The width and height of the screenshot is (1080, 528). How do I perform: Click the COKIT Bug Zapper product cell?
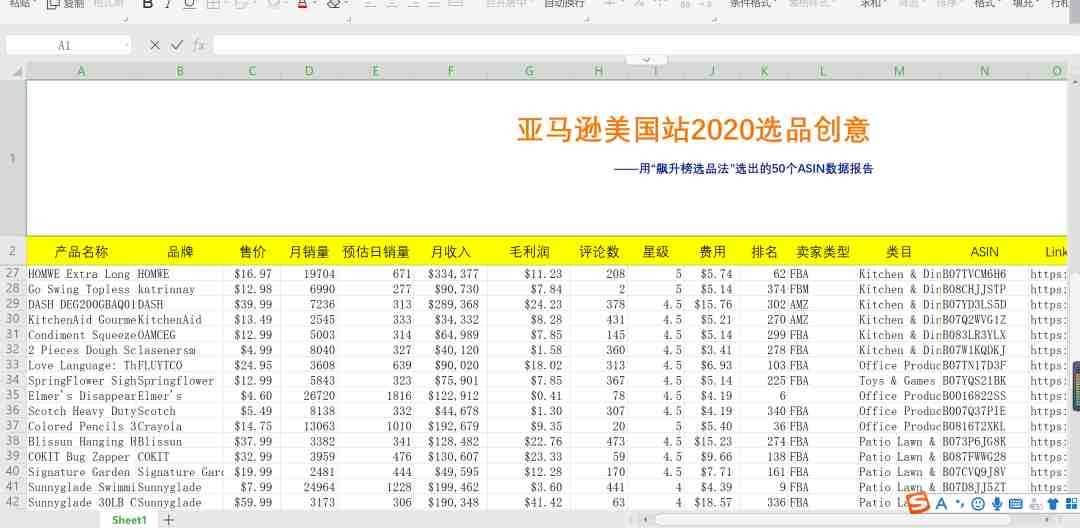[x=81, y=456]
